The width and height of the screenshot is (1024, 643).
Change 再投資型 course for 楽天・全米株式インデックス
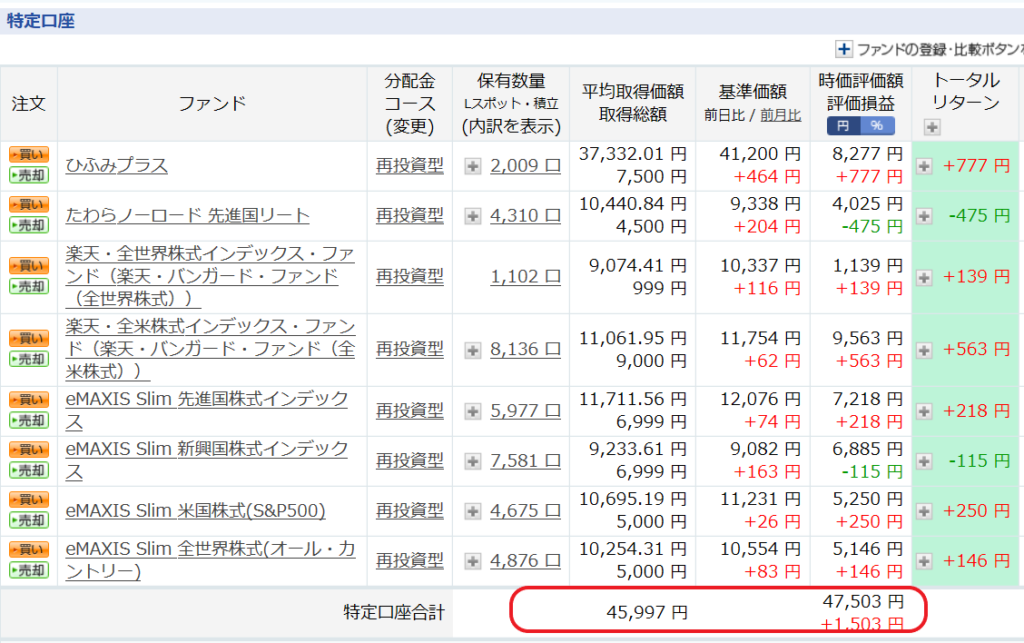point(409,349)
